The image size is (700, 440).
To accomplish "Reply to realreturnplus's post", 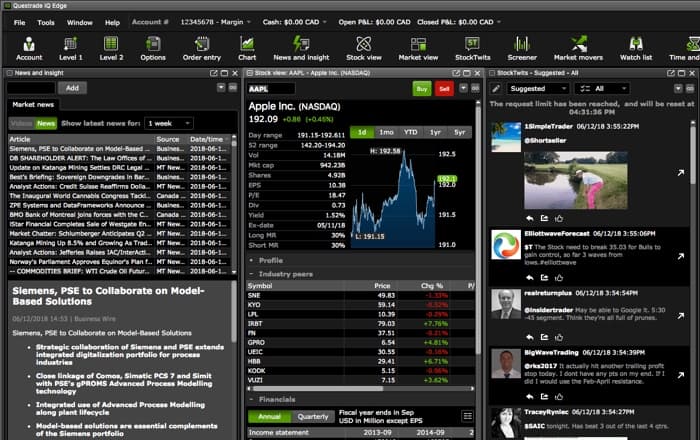I will coord(529,337).
